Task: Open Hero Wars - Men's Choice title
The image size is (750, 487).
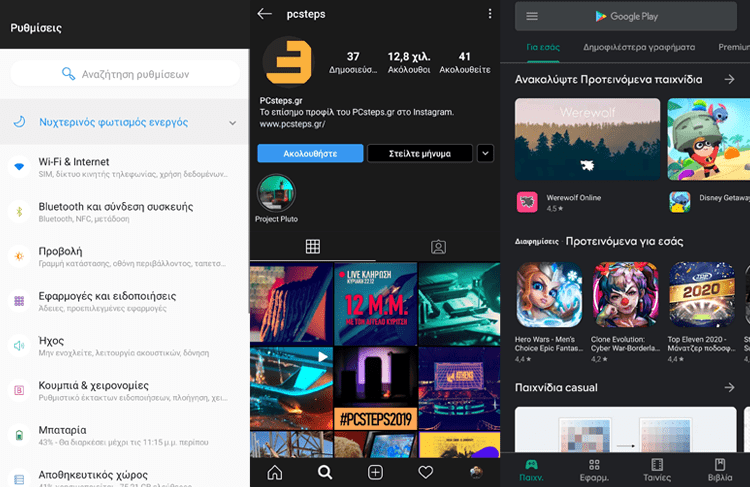Action: [x=548, y=344]
